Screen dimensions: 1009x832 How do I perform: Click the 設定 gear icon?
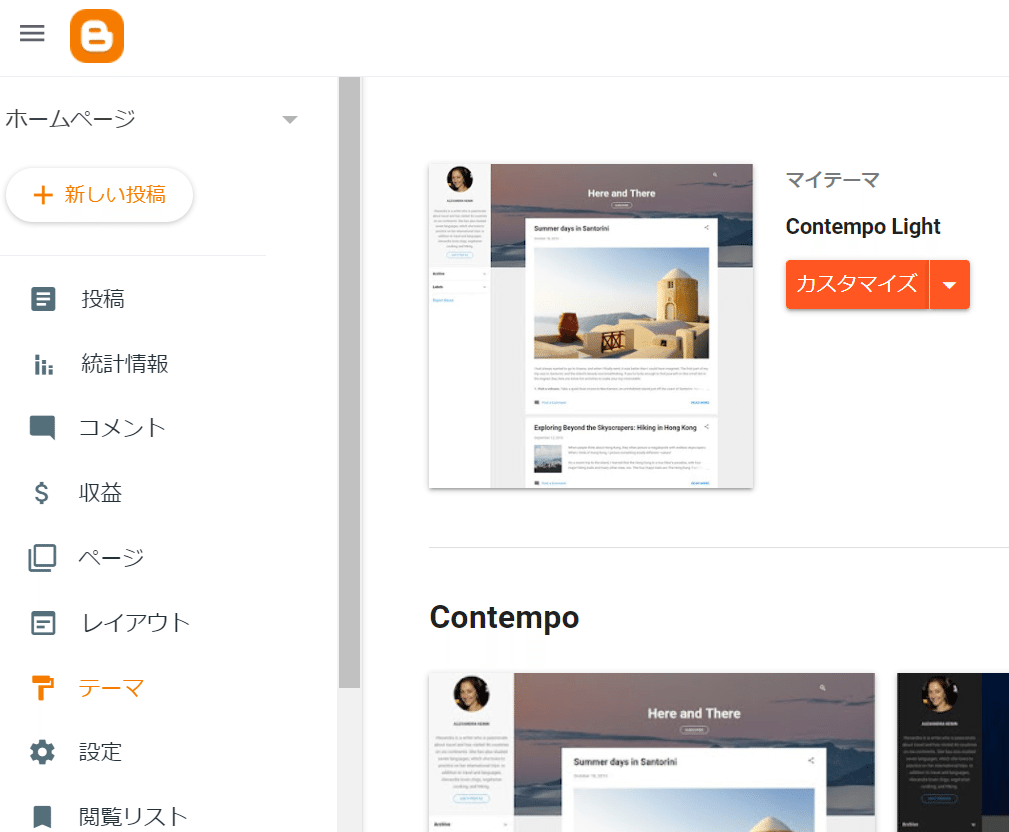(x=42, y=752)
